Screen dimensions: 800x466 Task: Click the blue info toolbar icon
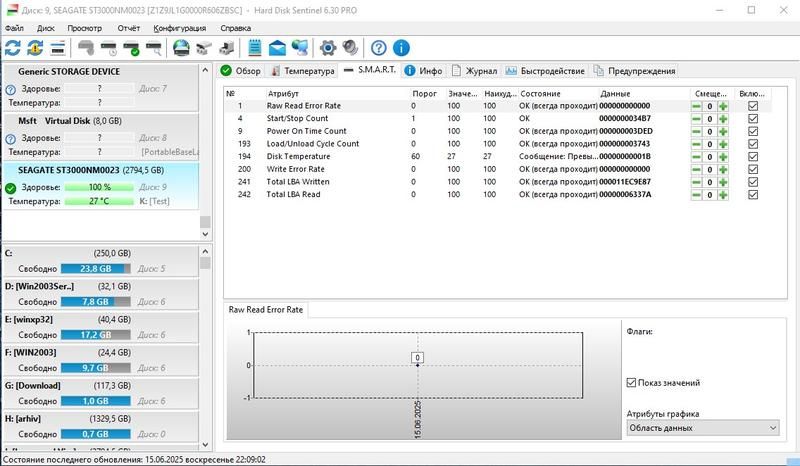pyautogui.click(x=401, y=48)
